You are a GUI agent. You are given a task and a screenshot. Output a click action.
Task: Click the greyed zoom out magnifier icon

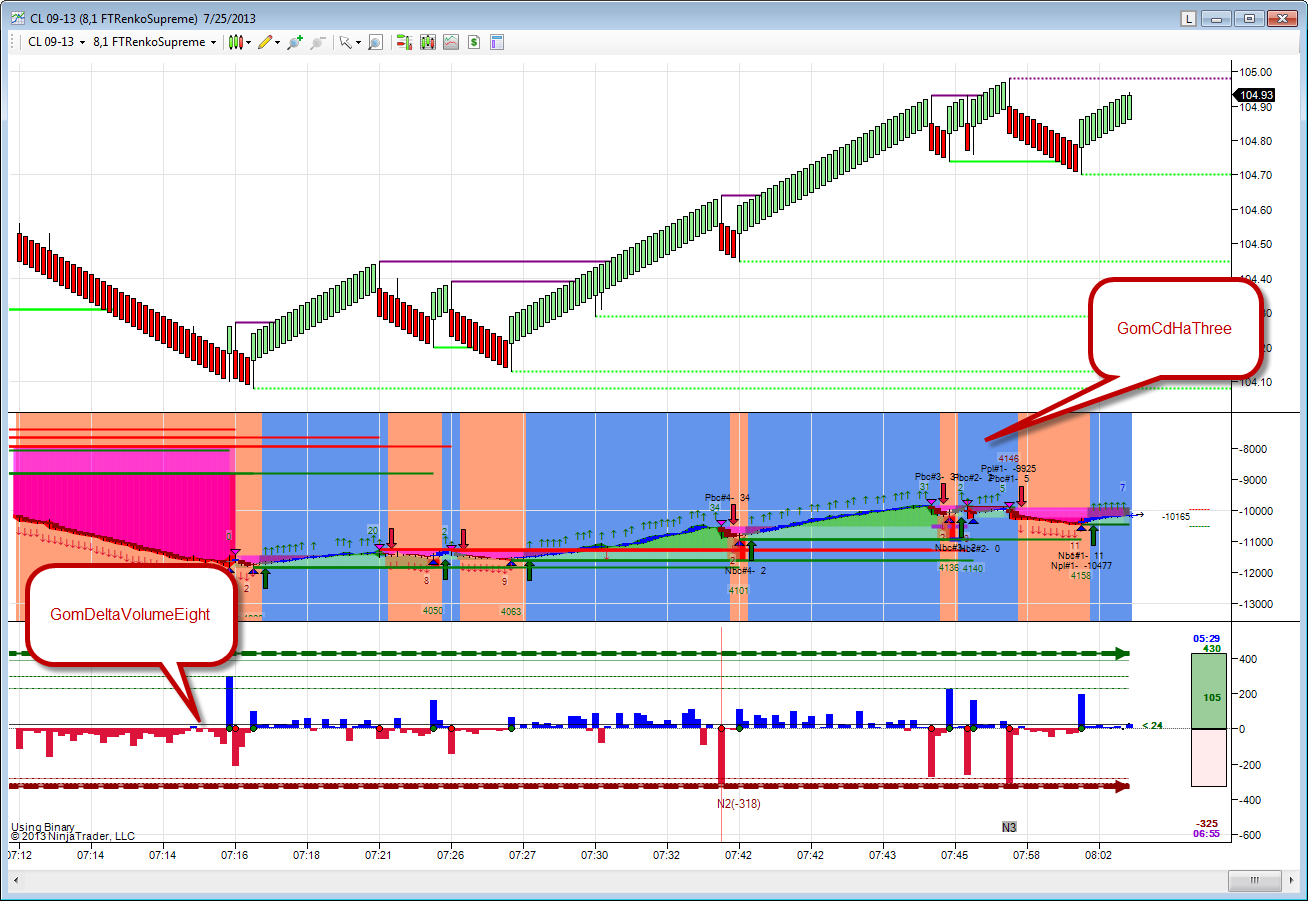318,42
